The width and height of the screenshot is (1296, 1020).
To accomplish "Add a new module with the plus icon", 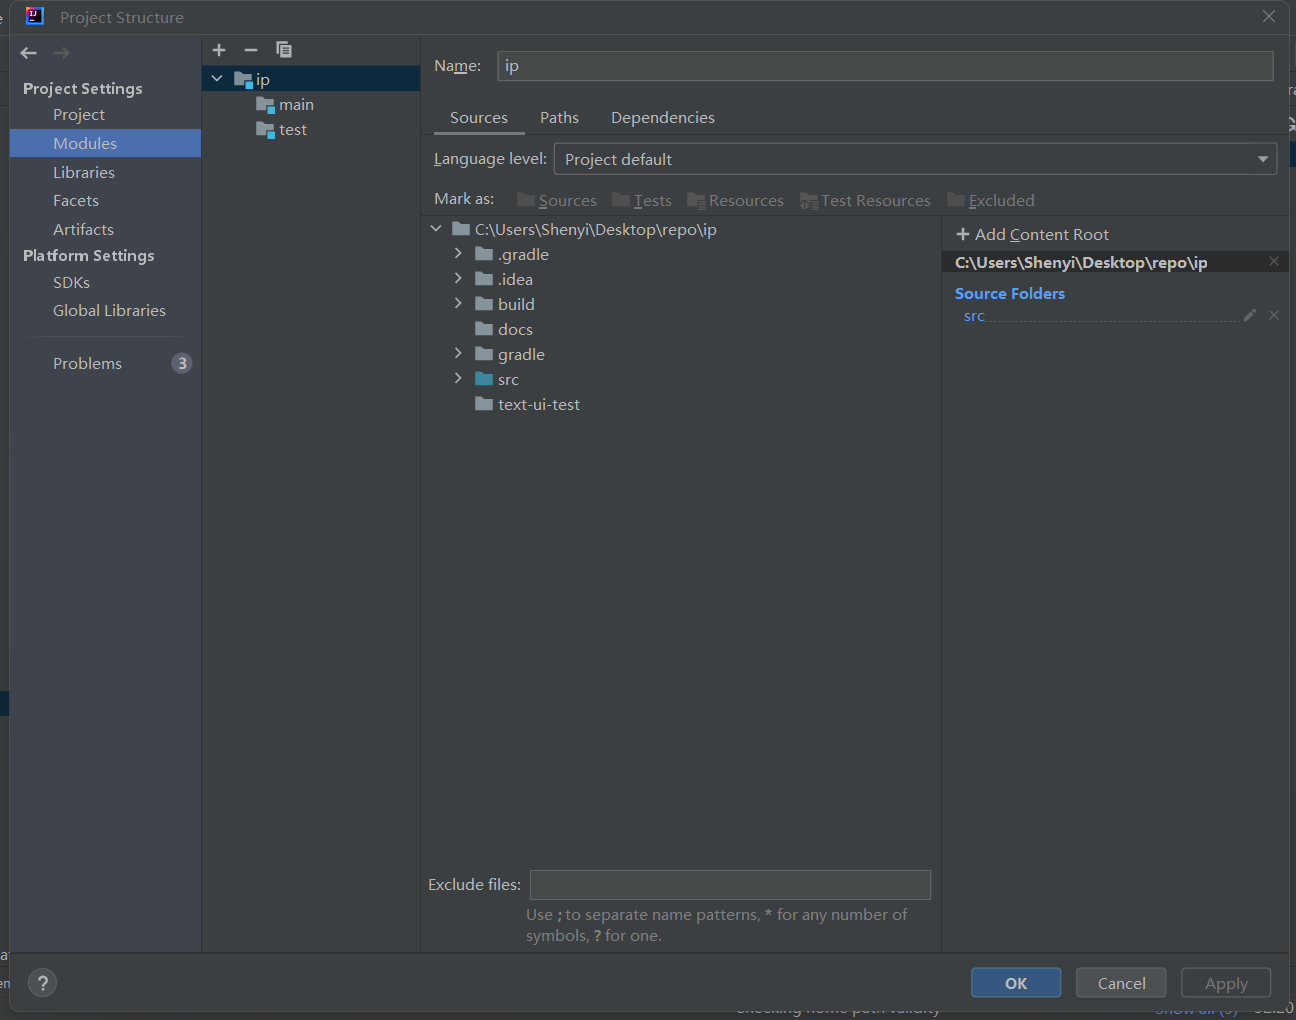I will [x=218, y=49].
